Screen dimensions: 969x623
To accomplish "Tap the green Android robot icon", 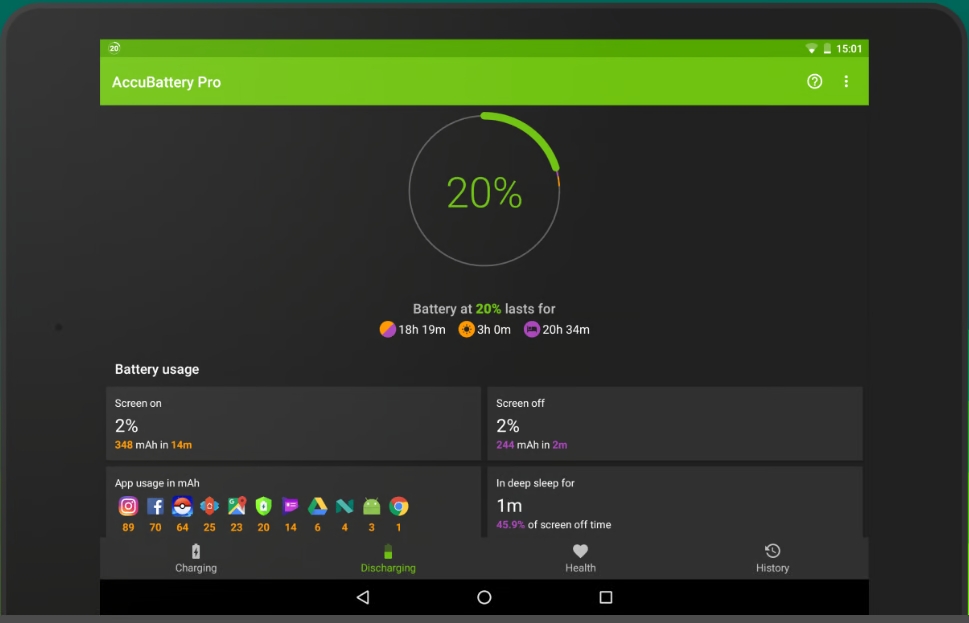I will click(x=371, y=506).
